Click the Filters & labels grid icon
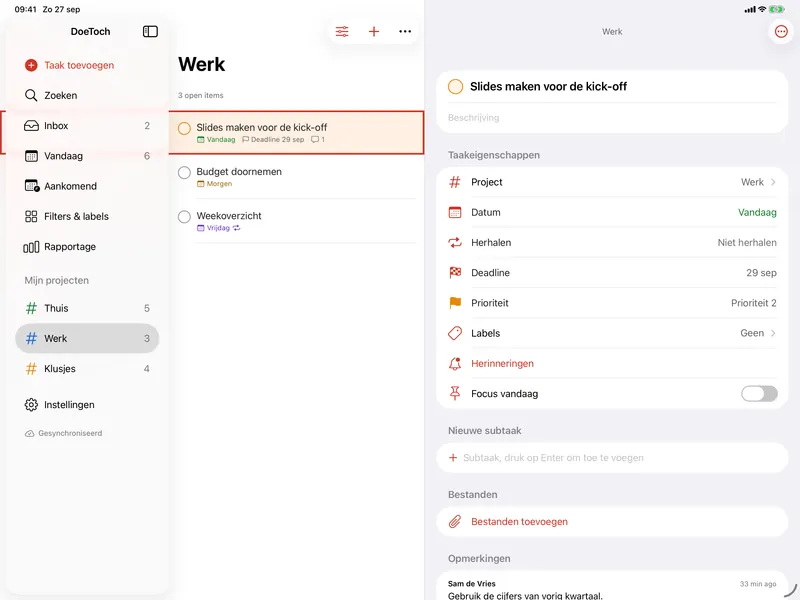The width and height of the screenshot is (800, 600). click(31, 216)
